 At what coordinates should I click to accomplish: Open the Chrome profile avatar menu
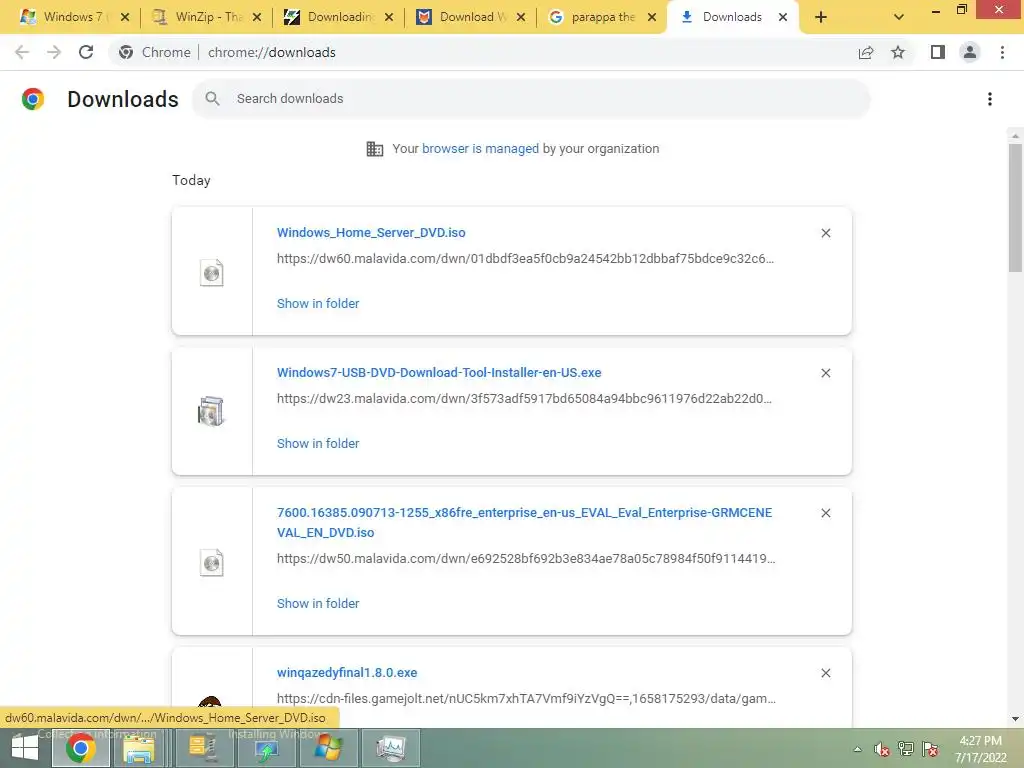pos(970,52)
